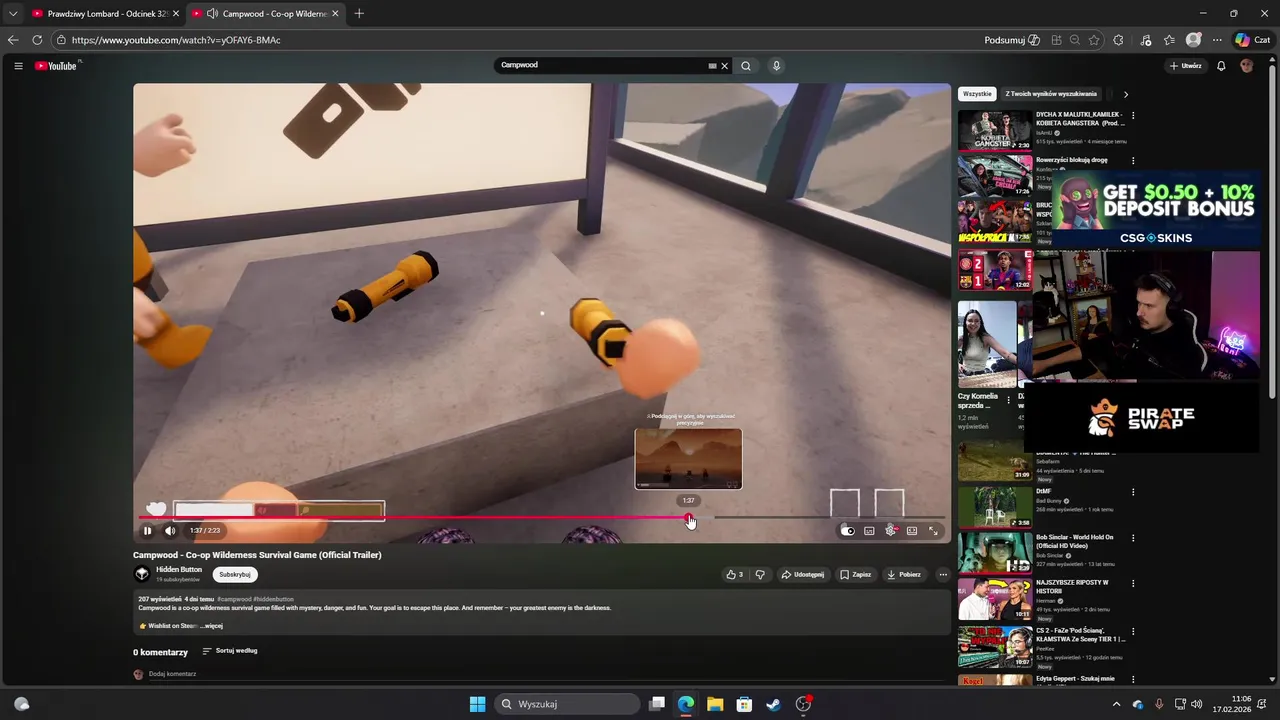Image resolution: width=1280 pixels, height=720 pixels.
Task: Open options for Rowerzyści blokują drogę video
Action: pyautogui.click(x=1133, y=161)
